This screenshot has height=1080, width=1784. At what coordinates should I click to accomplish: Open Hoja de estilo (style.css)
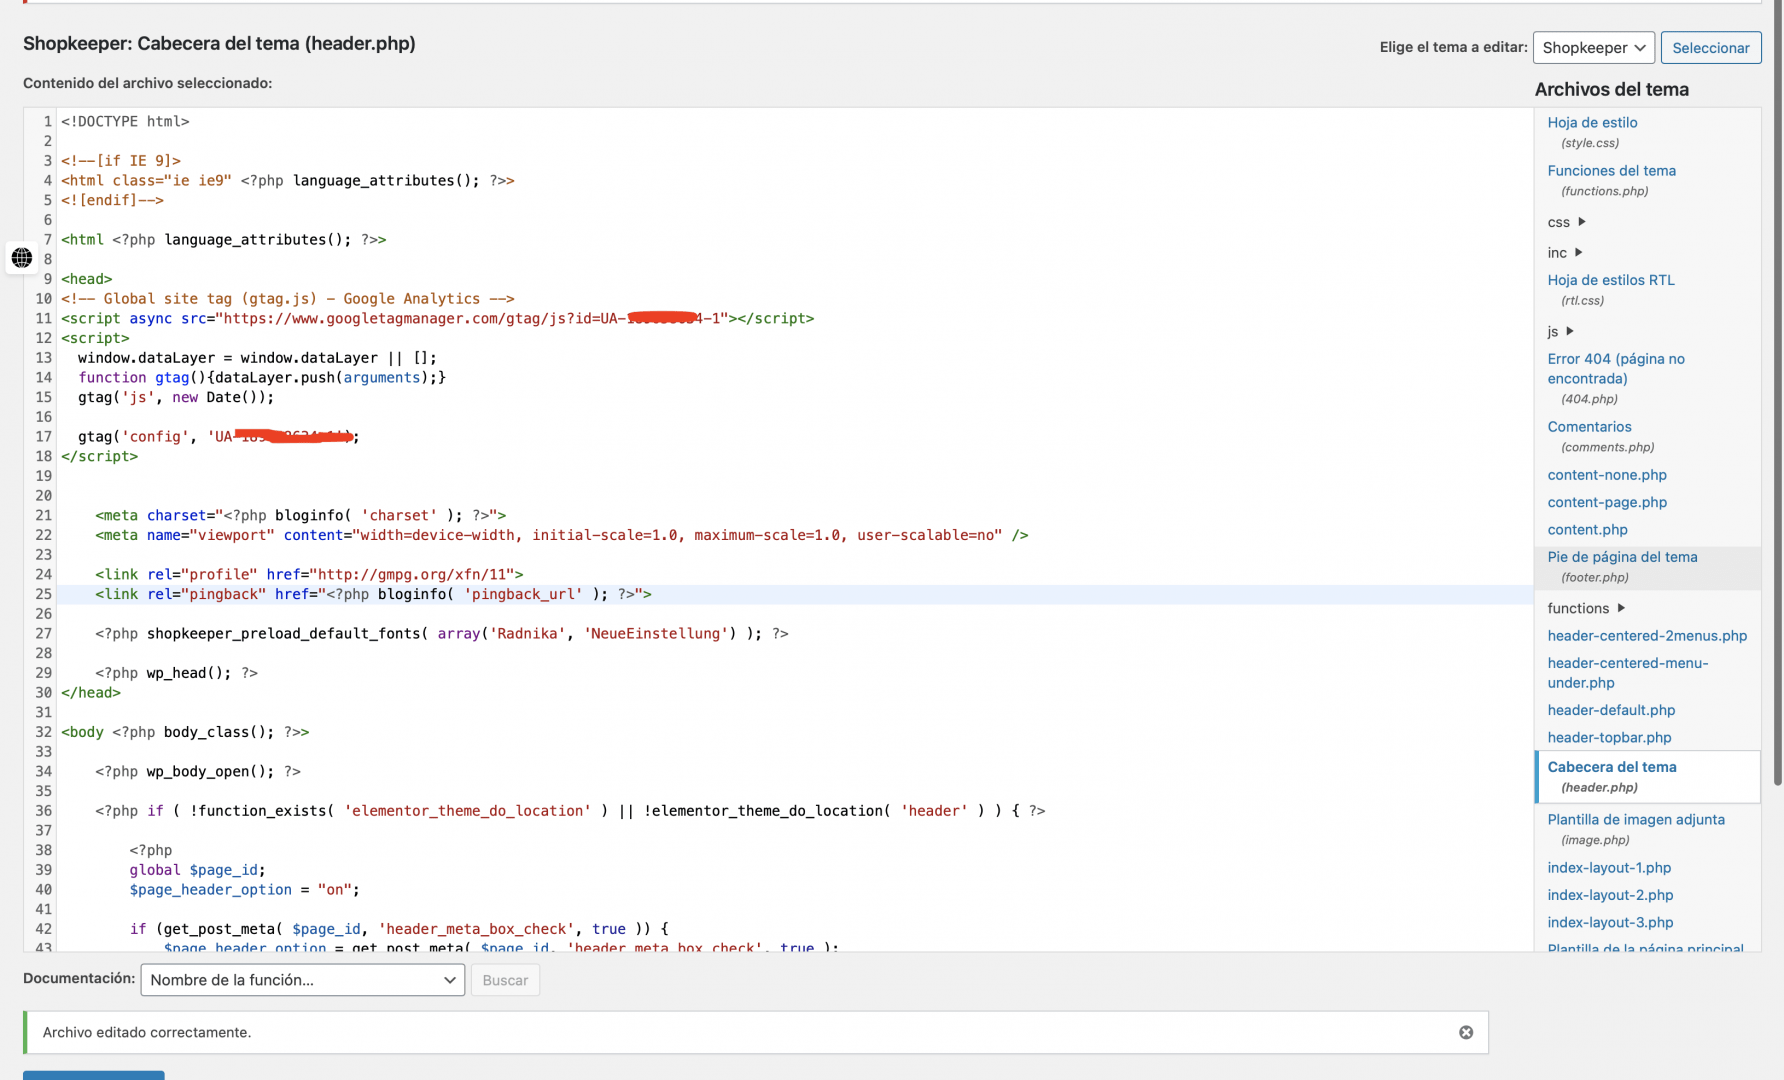tap(1592, 122)
